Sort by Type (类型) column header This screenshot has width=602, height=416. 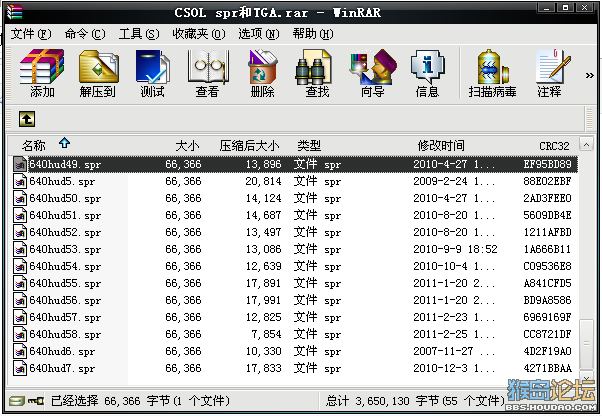point(309,146)
